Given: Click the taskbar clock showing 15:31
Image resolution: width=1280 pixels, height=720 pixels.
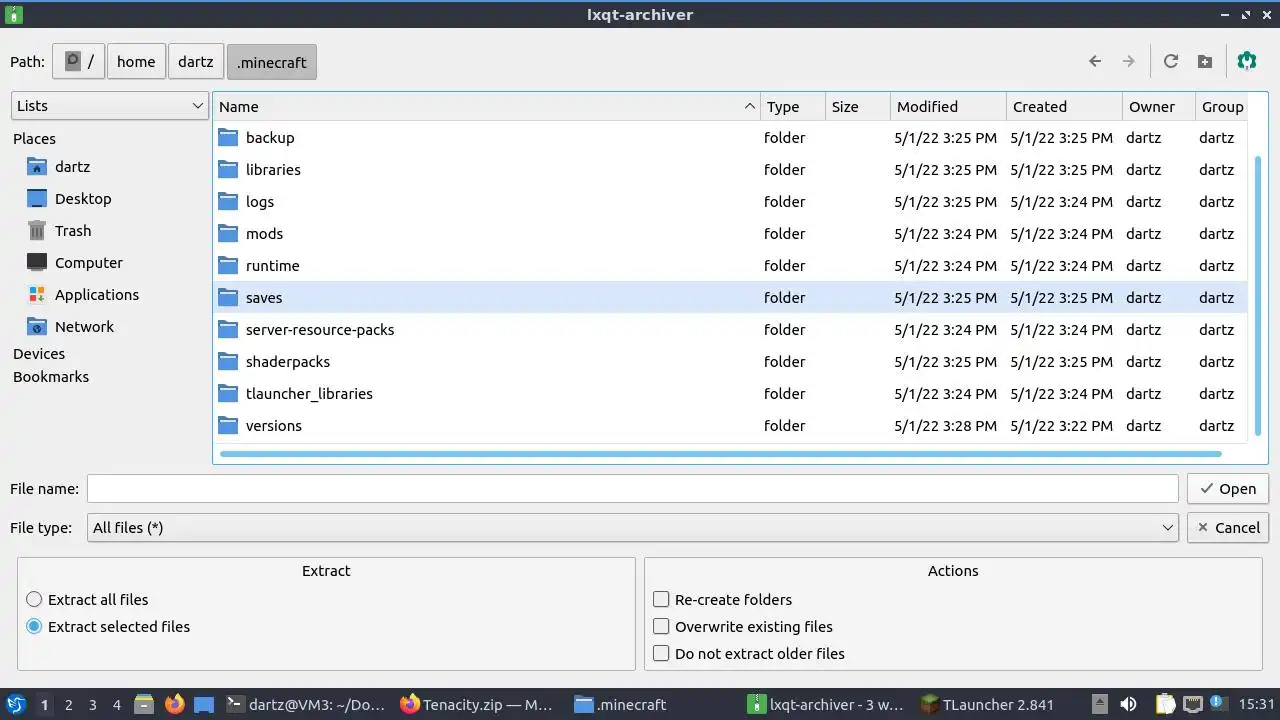Looking at the screenshot, I should coord(1259,705).
